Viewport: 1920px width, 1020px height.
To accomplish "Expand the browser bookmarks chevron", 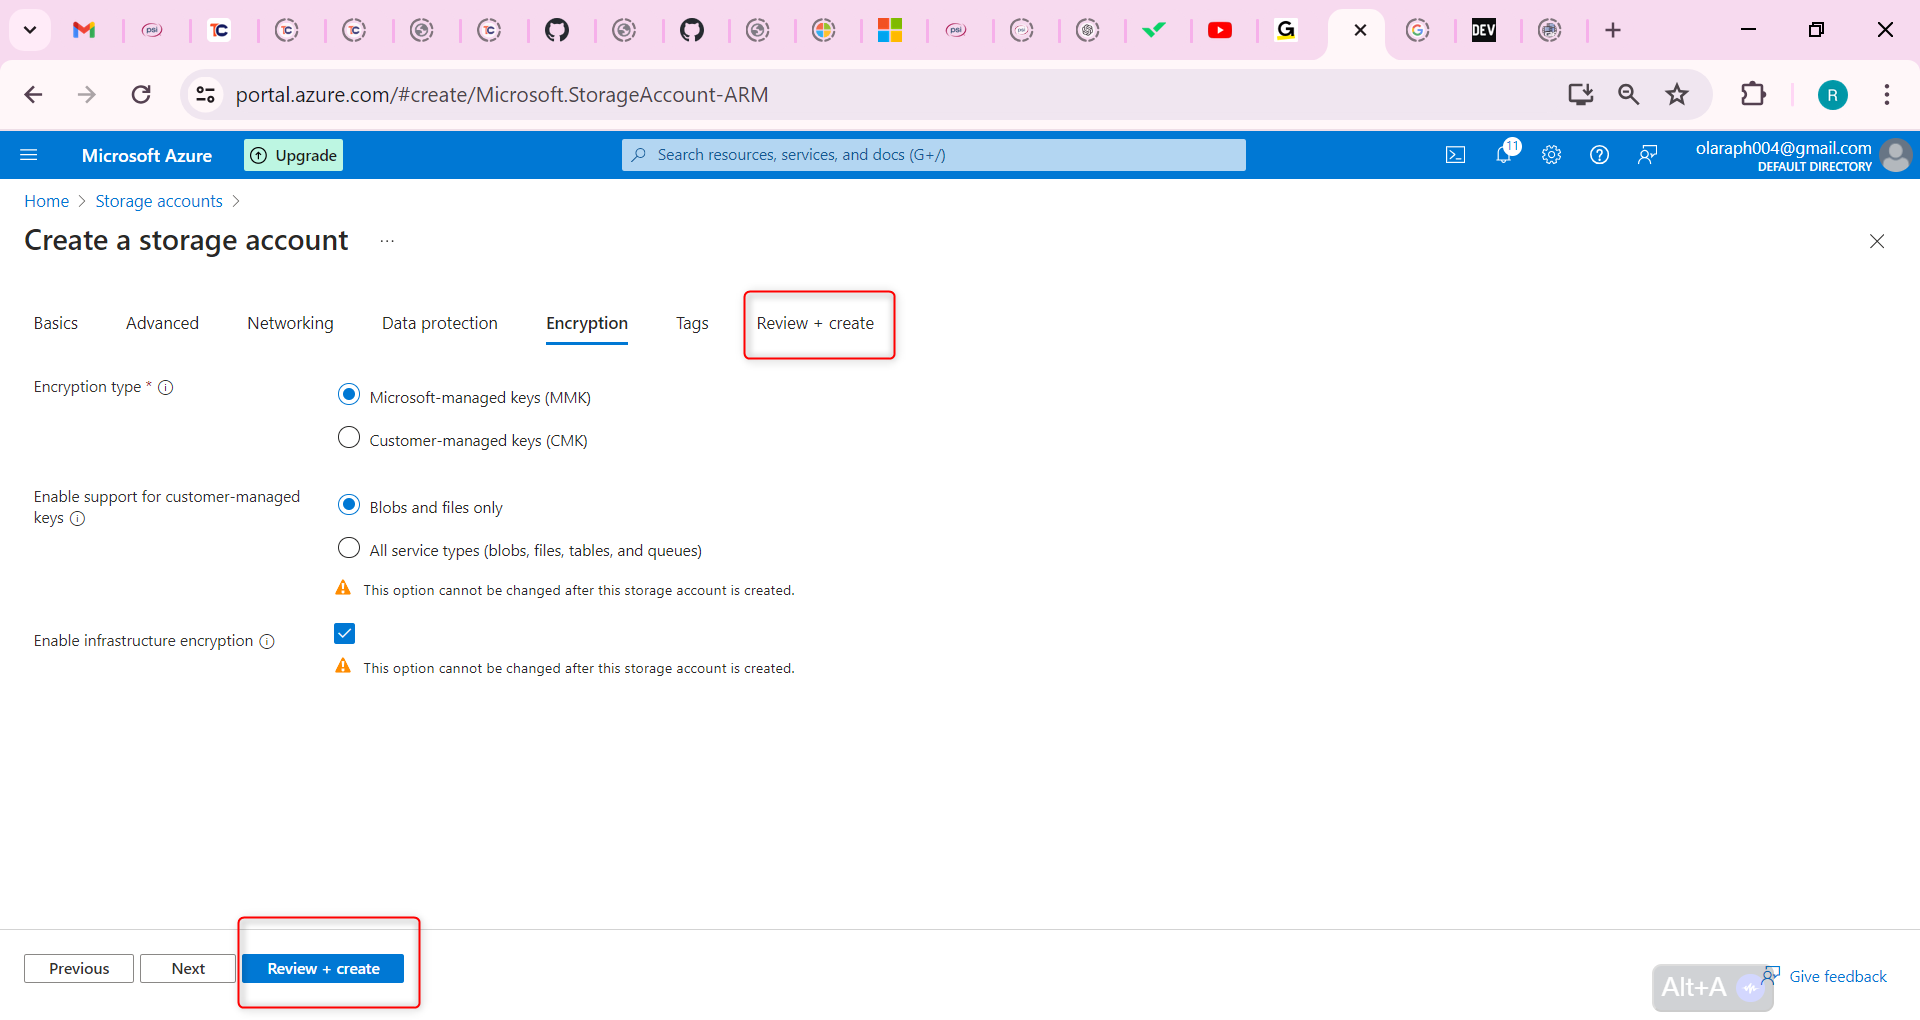I will tap(29, 30).
